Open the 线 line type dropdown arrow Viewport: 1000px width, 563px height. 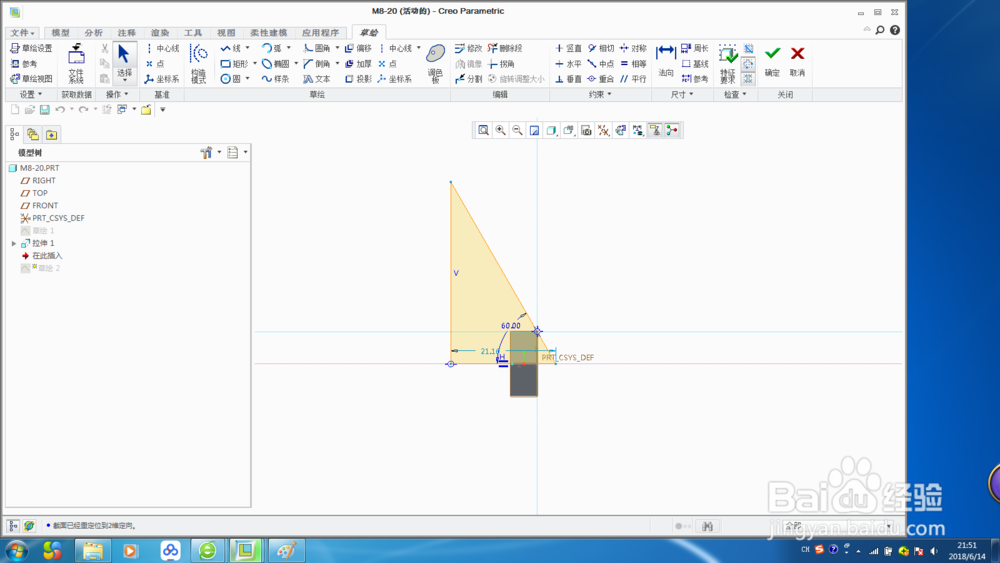click(247, 48)
